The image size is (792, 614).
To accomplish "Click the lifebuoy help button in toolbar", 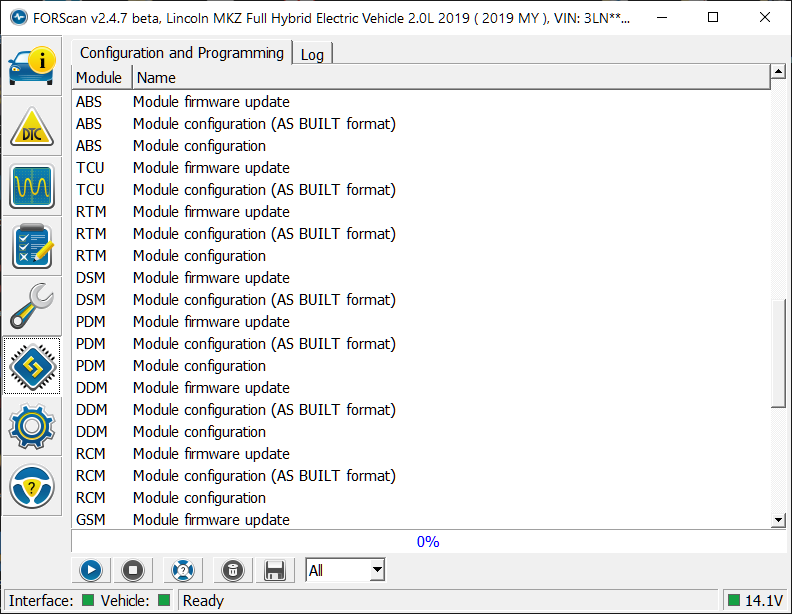I will pos(183,571).
